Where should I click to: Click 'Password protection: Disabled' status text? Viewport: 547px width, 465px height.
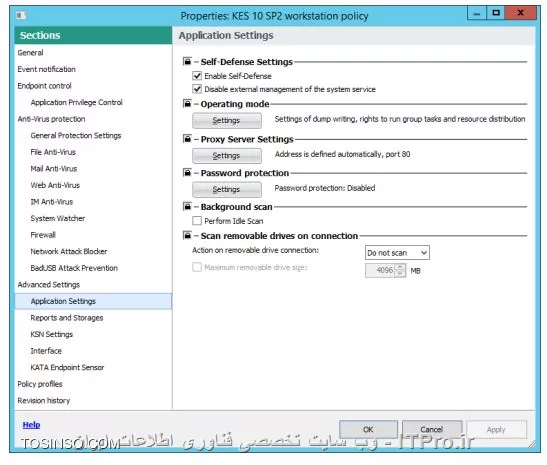pyautogui.click(x=325, y=188)
